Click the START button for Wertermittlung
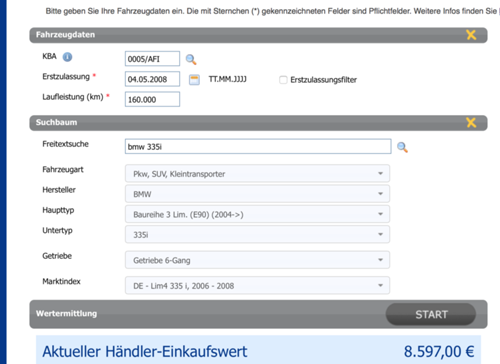This screenshot has width=500, height=364. 431,314
